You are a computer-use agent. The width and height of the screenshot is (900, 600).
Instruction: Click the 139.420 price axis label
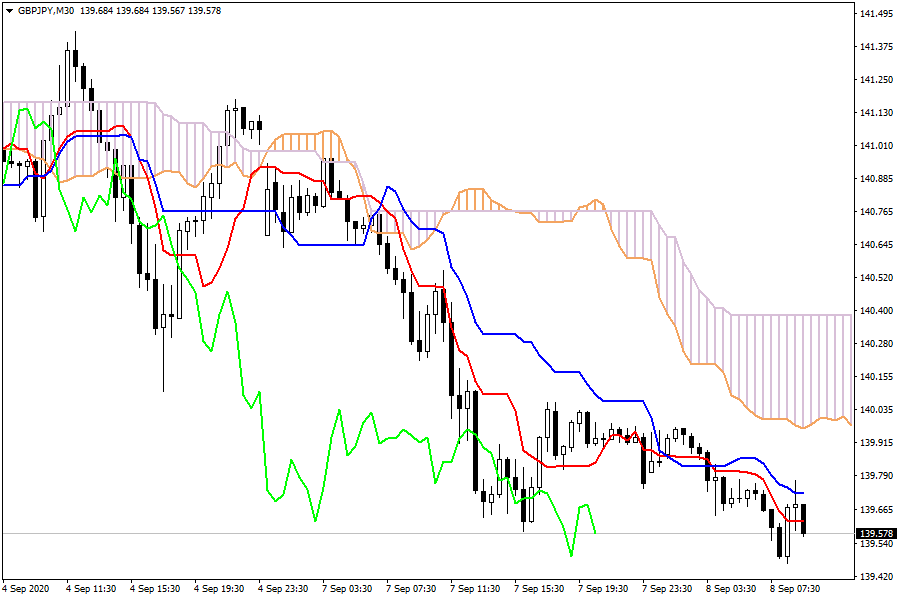(x=876, y=577)
